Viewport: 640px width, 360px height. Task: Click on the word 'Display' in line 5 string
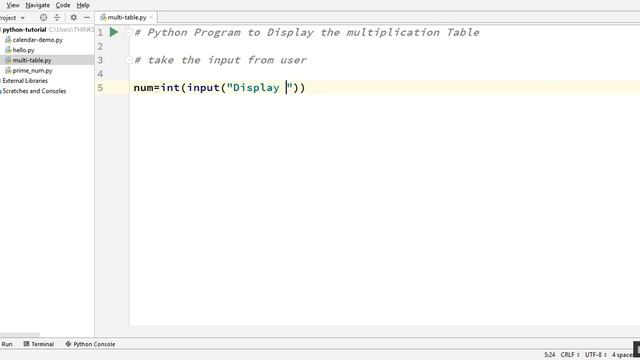tap(256, 88)
